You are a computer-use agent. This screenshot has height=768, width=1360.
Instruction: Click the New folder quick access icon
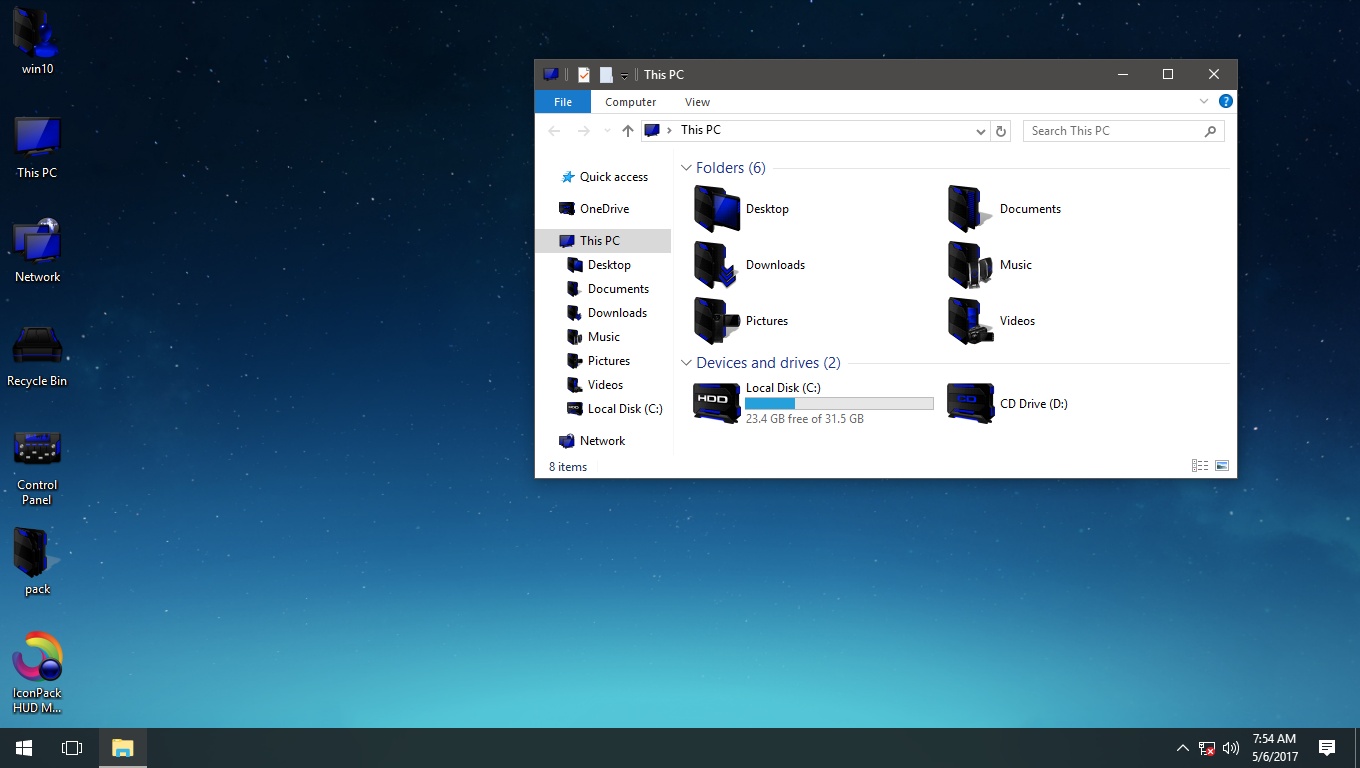606,75
